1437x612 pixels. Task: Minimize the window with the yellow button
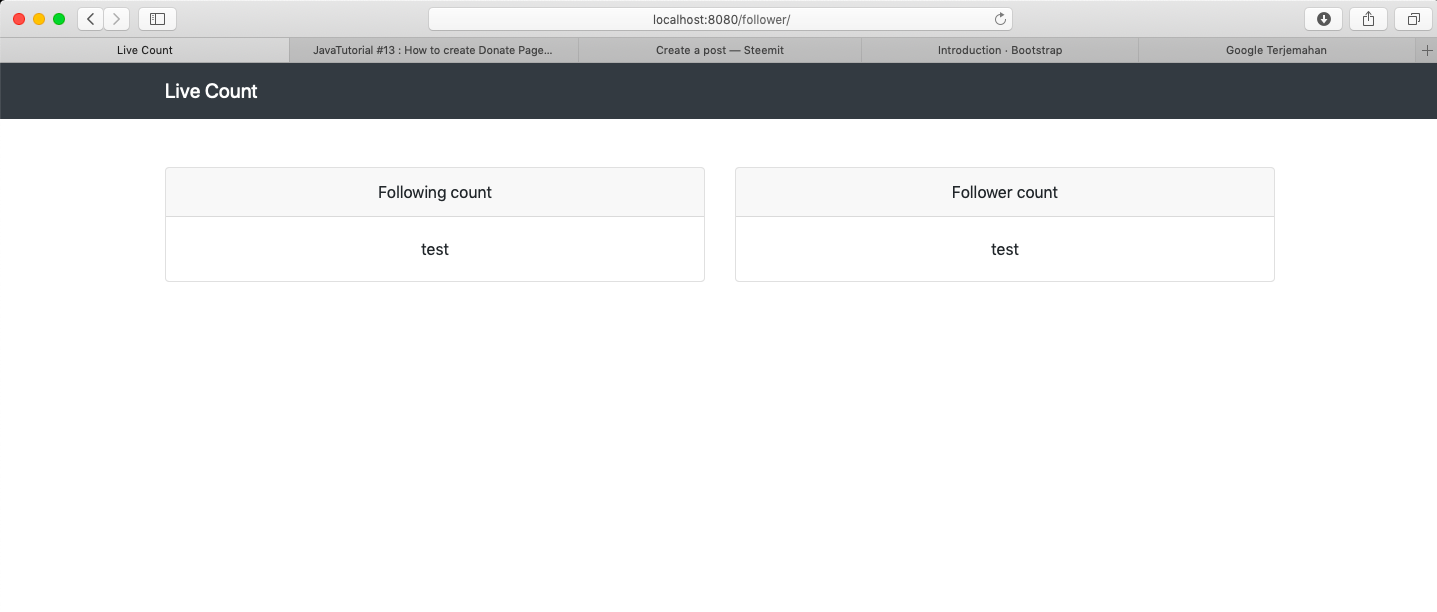click(39, 19)
